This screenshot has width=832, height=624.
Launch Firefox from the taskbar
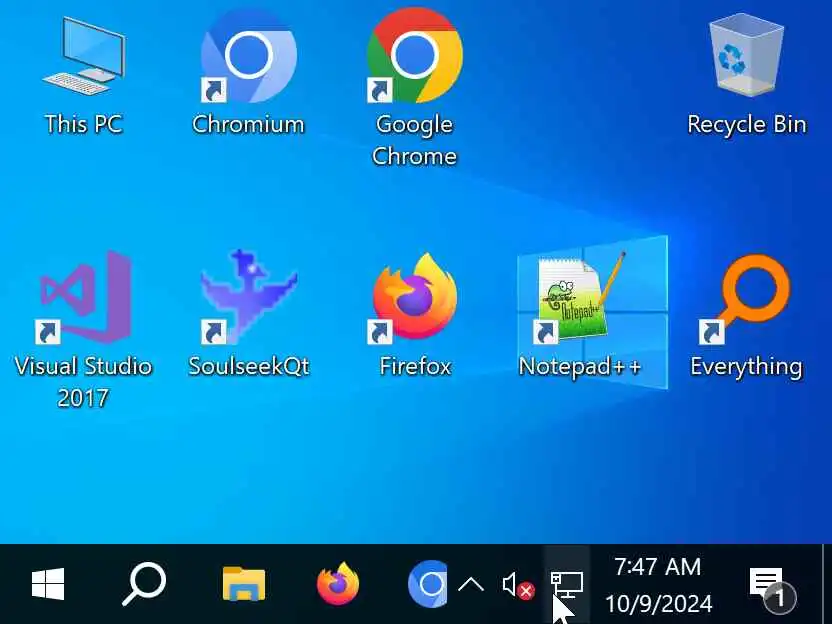coord(338,584)
